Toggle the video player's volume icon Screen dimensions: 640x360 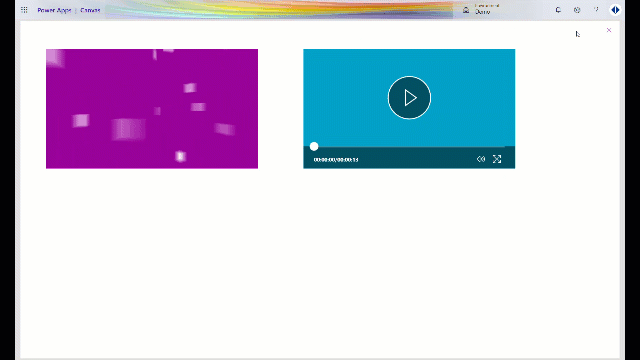481,159
